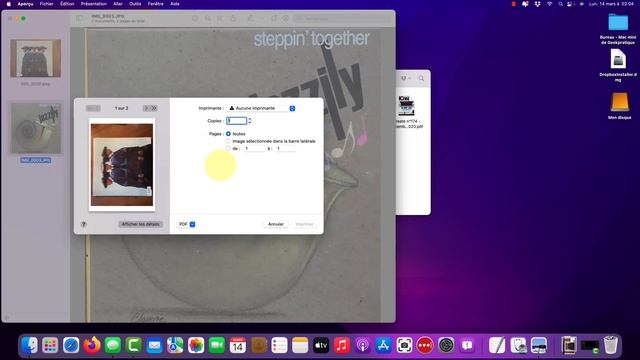Open the Finder icon in the Dock

(29, 345)
